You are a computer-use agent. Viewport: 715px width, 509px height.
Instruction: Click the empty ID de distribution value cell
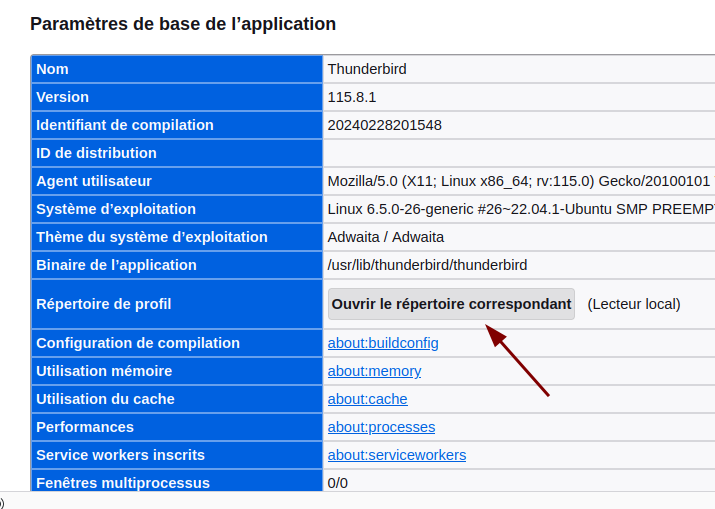click(518, 153)
